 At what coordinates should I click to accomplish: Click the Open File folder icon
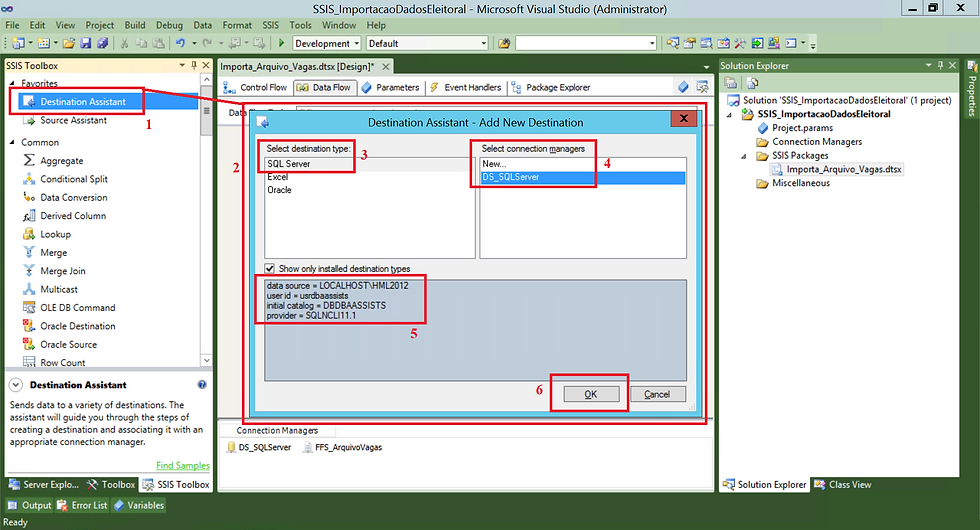click(69, 43)
